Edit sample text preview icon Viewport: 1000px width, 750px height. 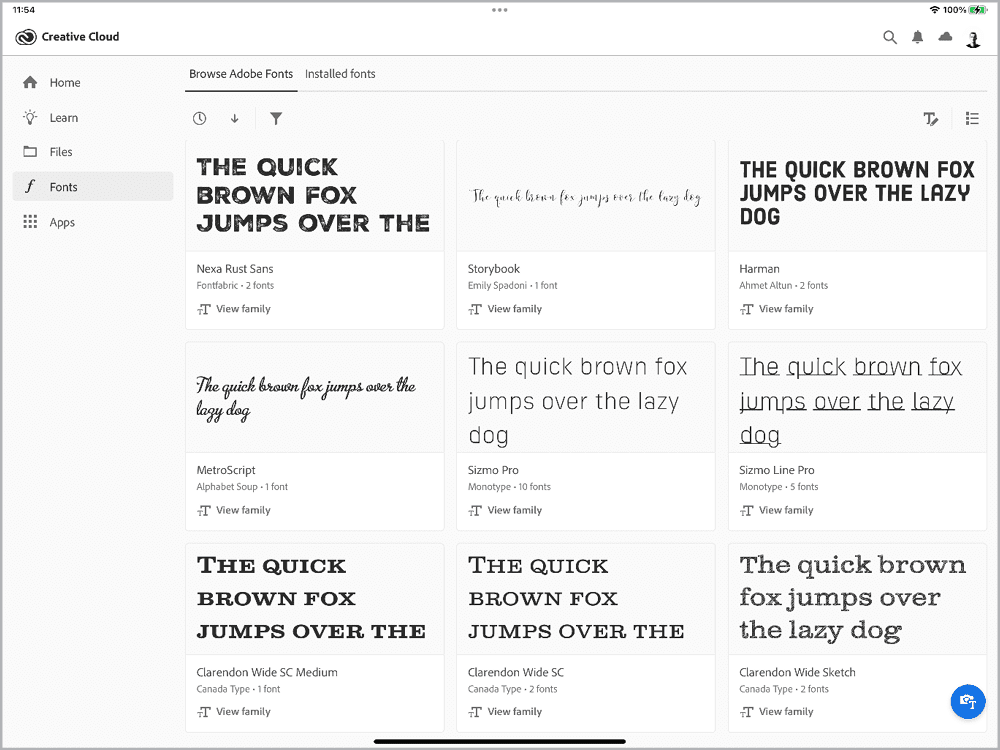tap(930, 119)
